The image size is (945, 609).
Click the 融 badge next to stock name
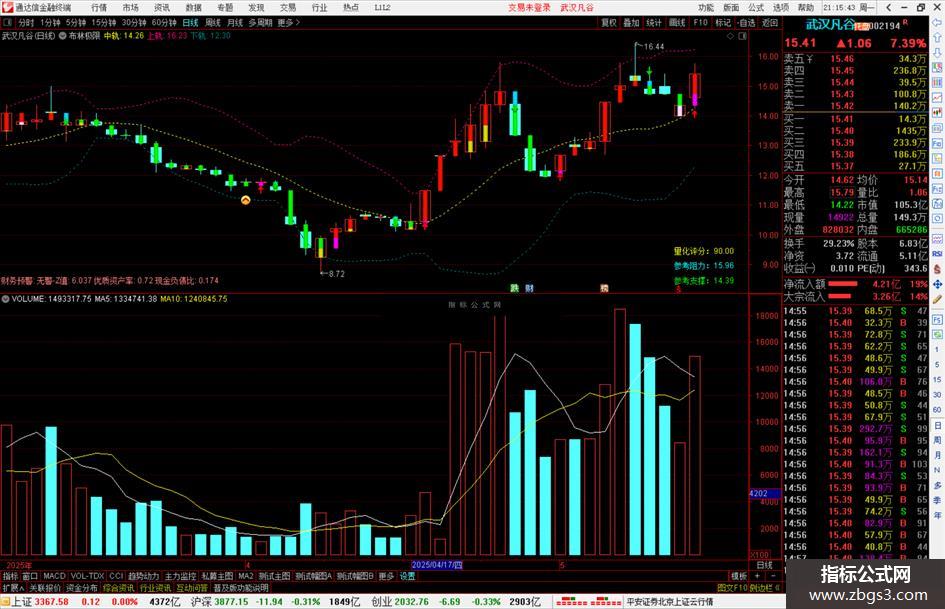(862, 26)
